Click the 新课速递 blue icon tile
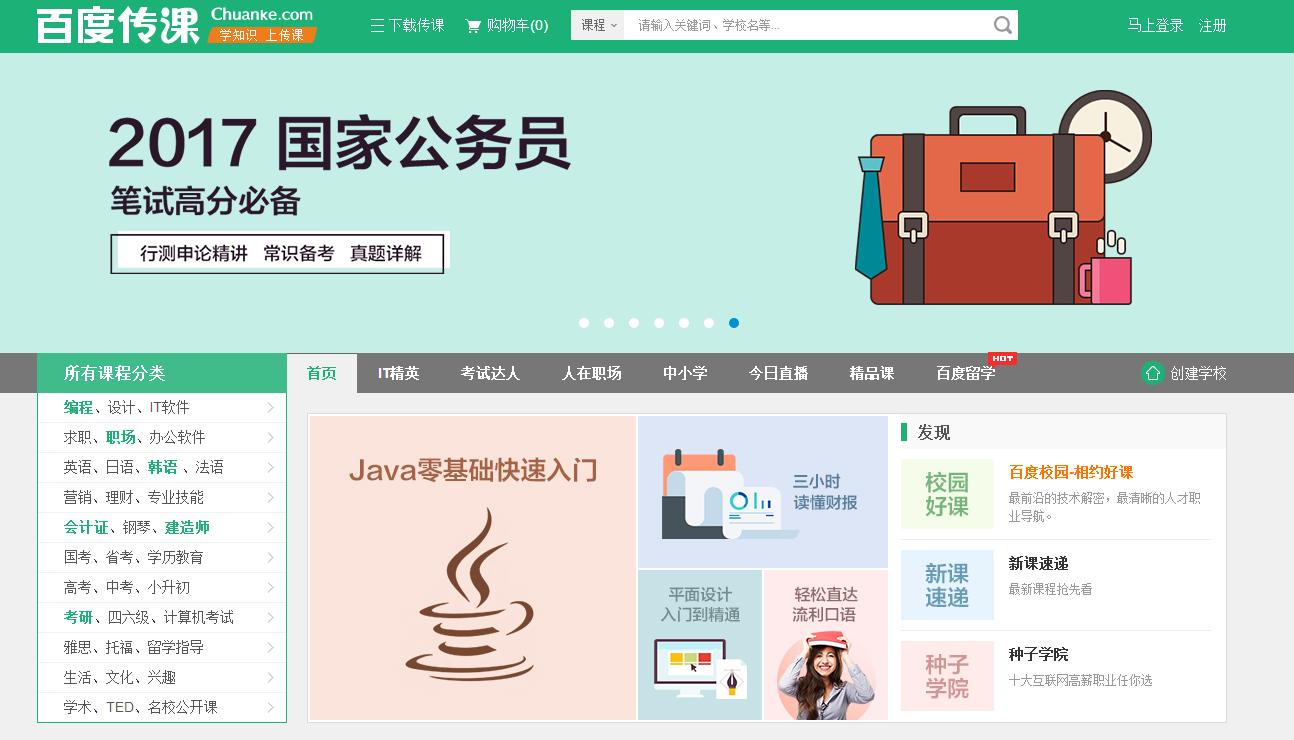Screen dimensions: 1294x740 (x=946, y=584)
